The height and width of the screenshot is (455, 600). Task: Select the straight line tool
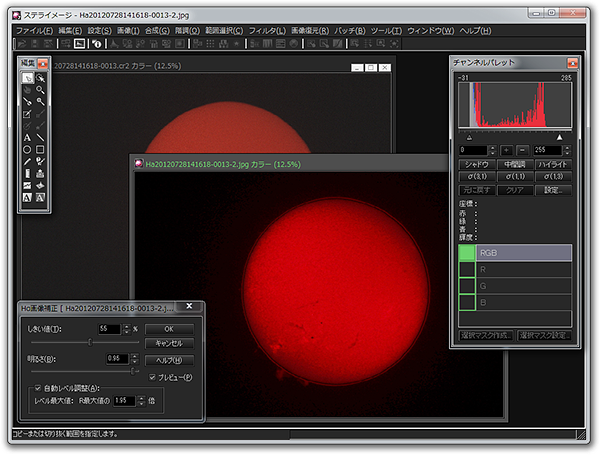[41, 137]
